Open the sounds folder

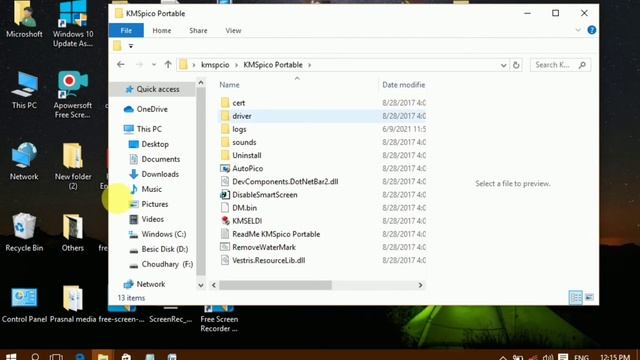244,142
